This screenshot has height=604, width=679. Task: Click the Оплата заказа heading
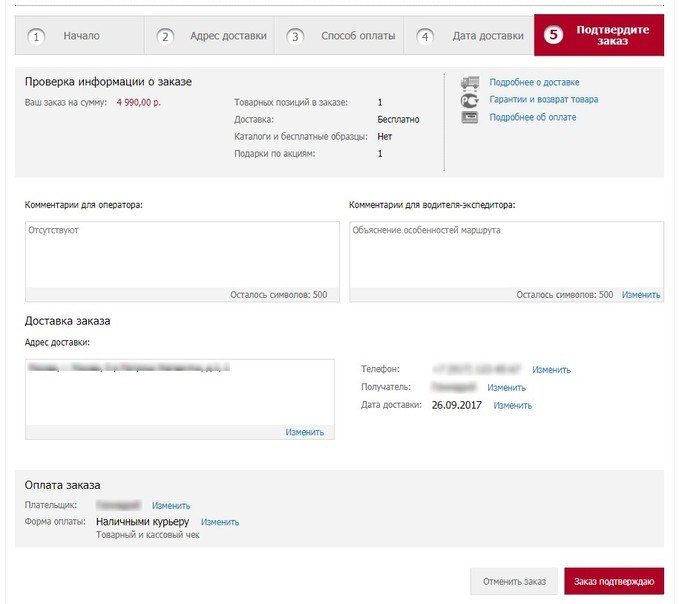[x=62, y=485]
